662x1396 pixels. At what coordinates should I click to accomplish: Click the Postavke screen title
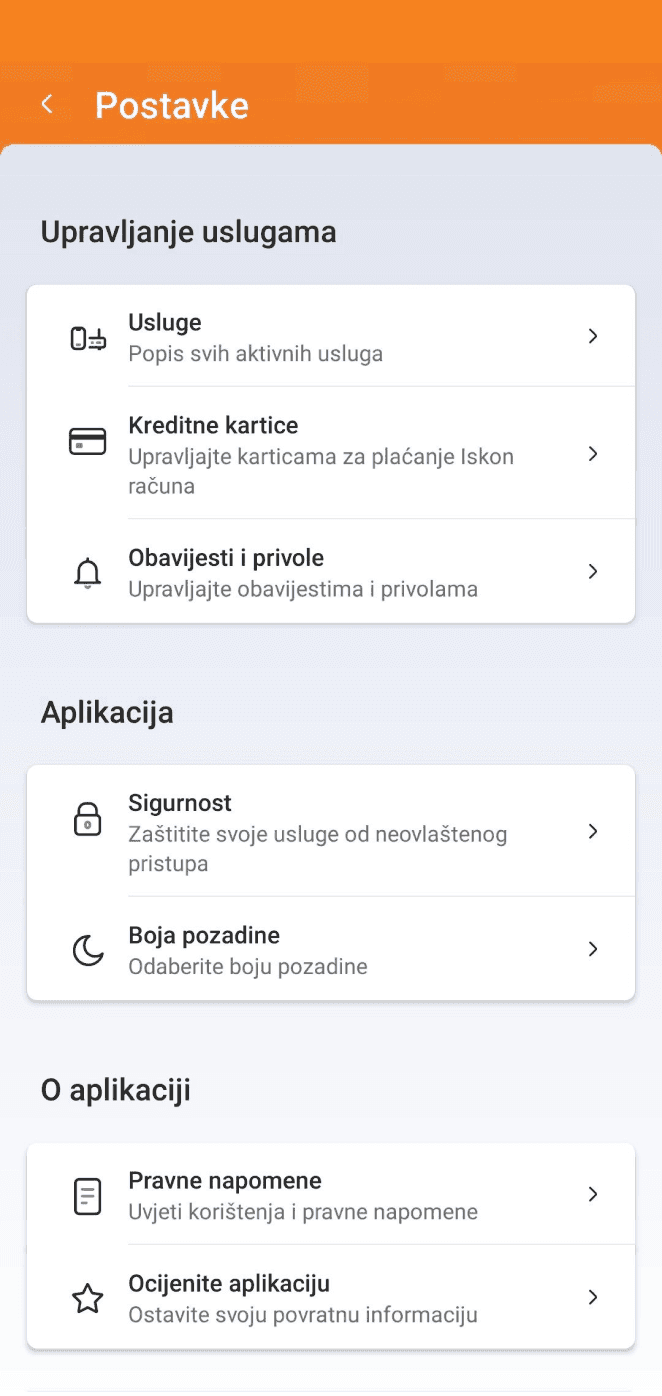[x=171, y=104]
